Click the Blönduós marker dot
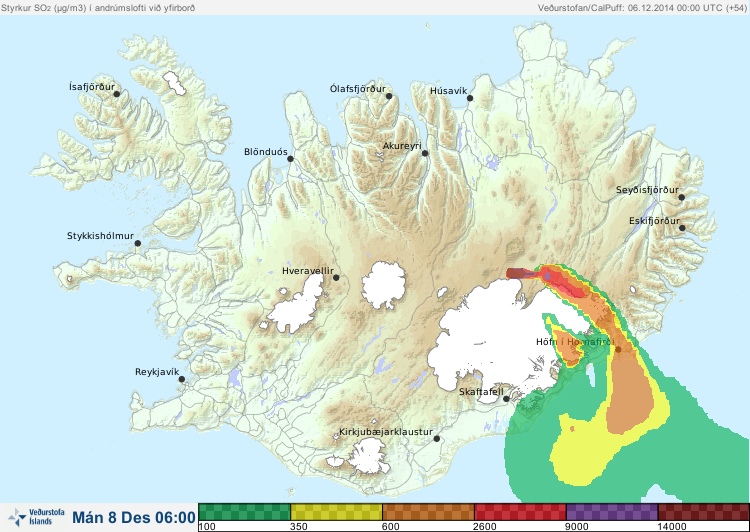 [x=290, y=159]
